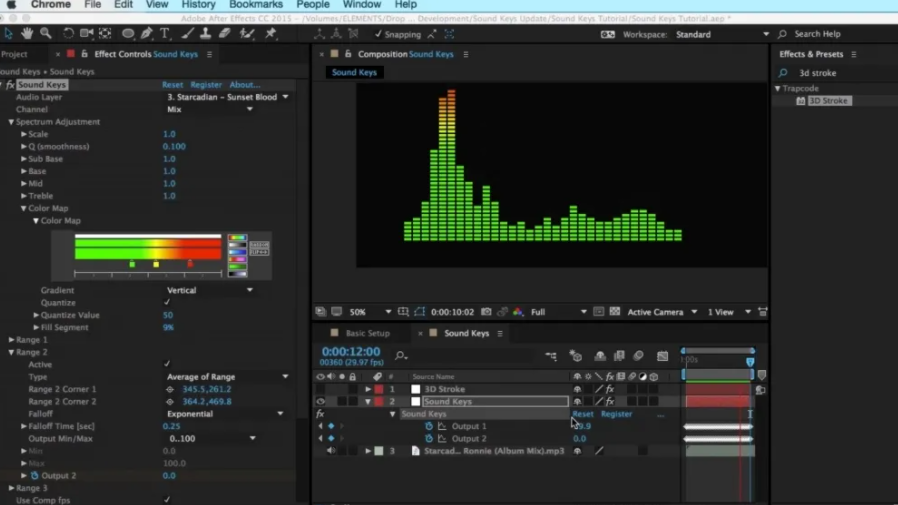Image resolution: width=898 pixels, height=505 pixels.
Task: Select the Rotation tool
Action: [x=68, y=34]
